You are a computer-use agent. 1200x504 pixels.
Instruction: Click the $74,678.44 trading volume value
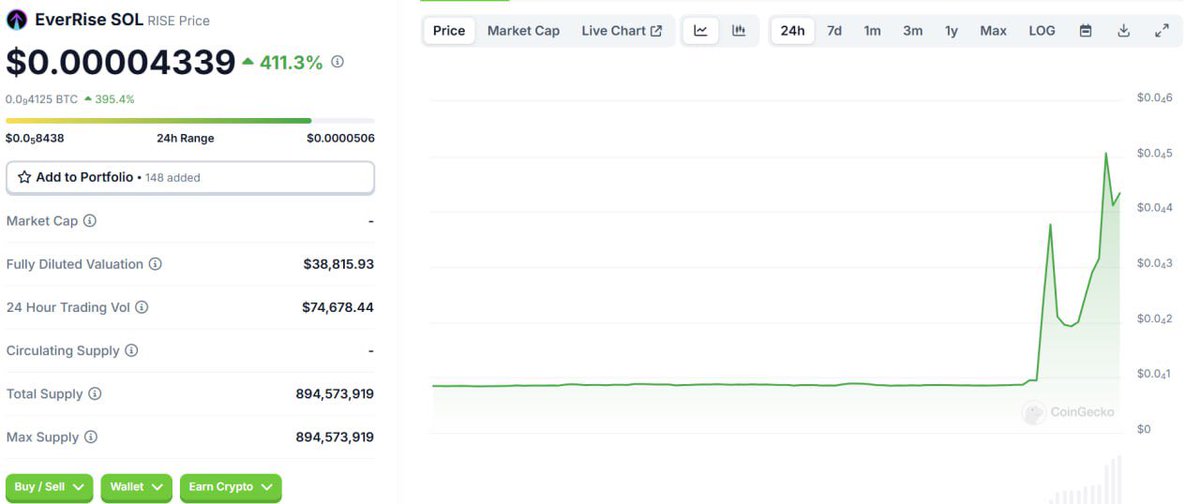(338, 307)
